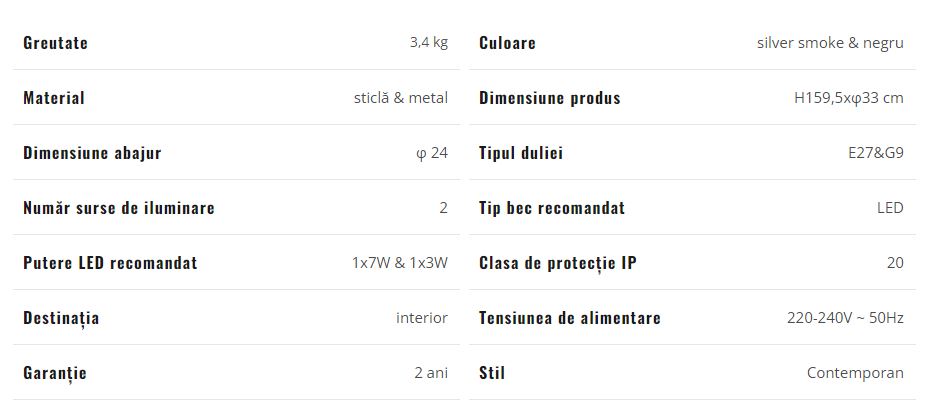Select the 2 ani warranty value
This screenshot has width=951, height=413.
click(431, 372)
